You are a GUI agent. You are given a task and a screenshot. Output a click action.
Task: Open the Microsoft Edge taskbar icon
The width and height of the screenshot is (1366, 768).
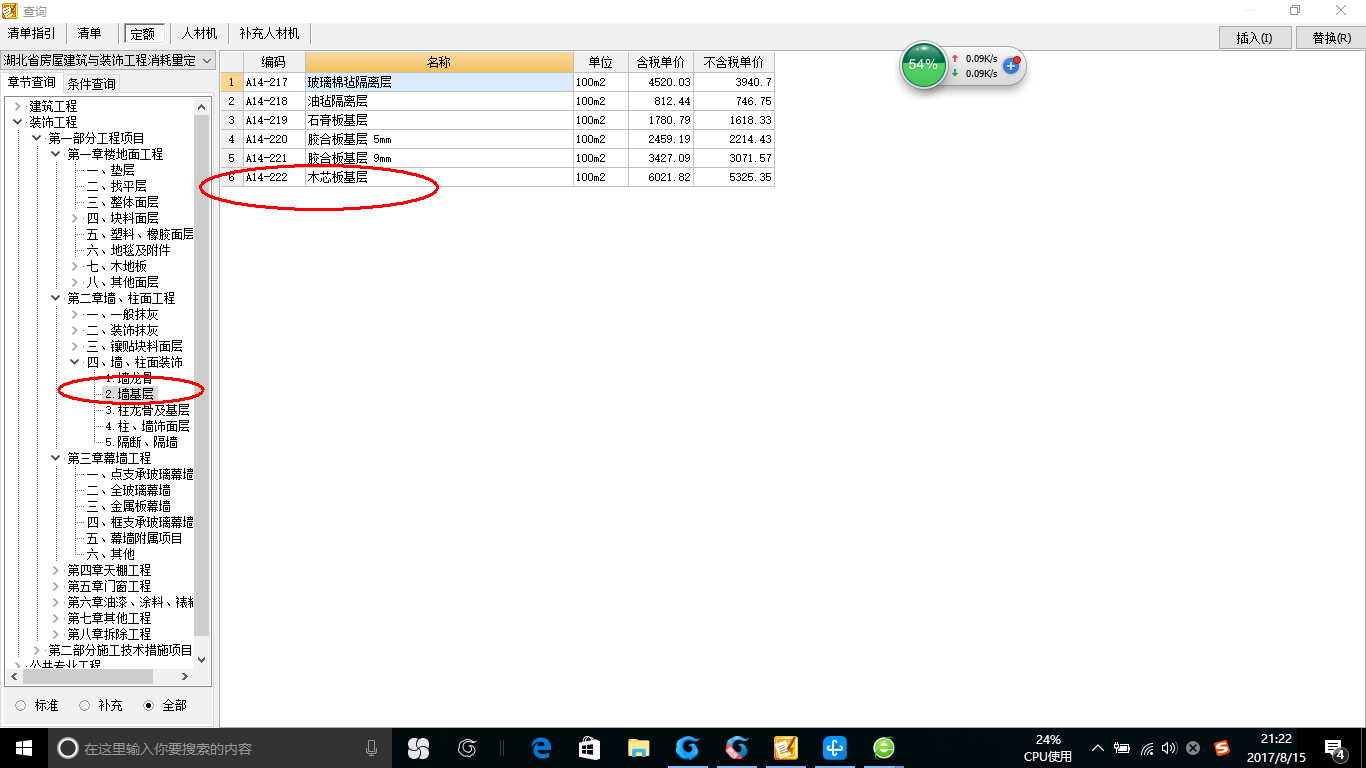(541, 748)
